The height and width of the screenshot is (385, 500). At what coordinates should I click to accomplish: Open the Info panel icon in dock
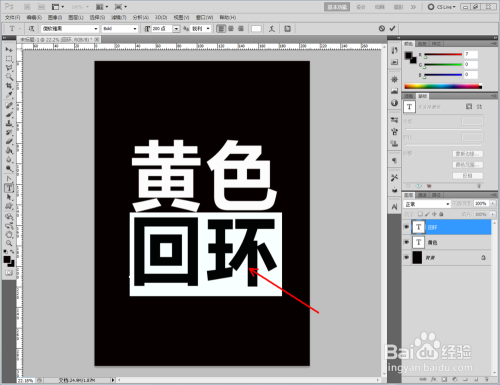(395, 103)
